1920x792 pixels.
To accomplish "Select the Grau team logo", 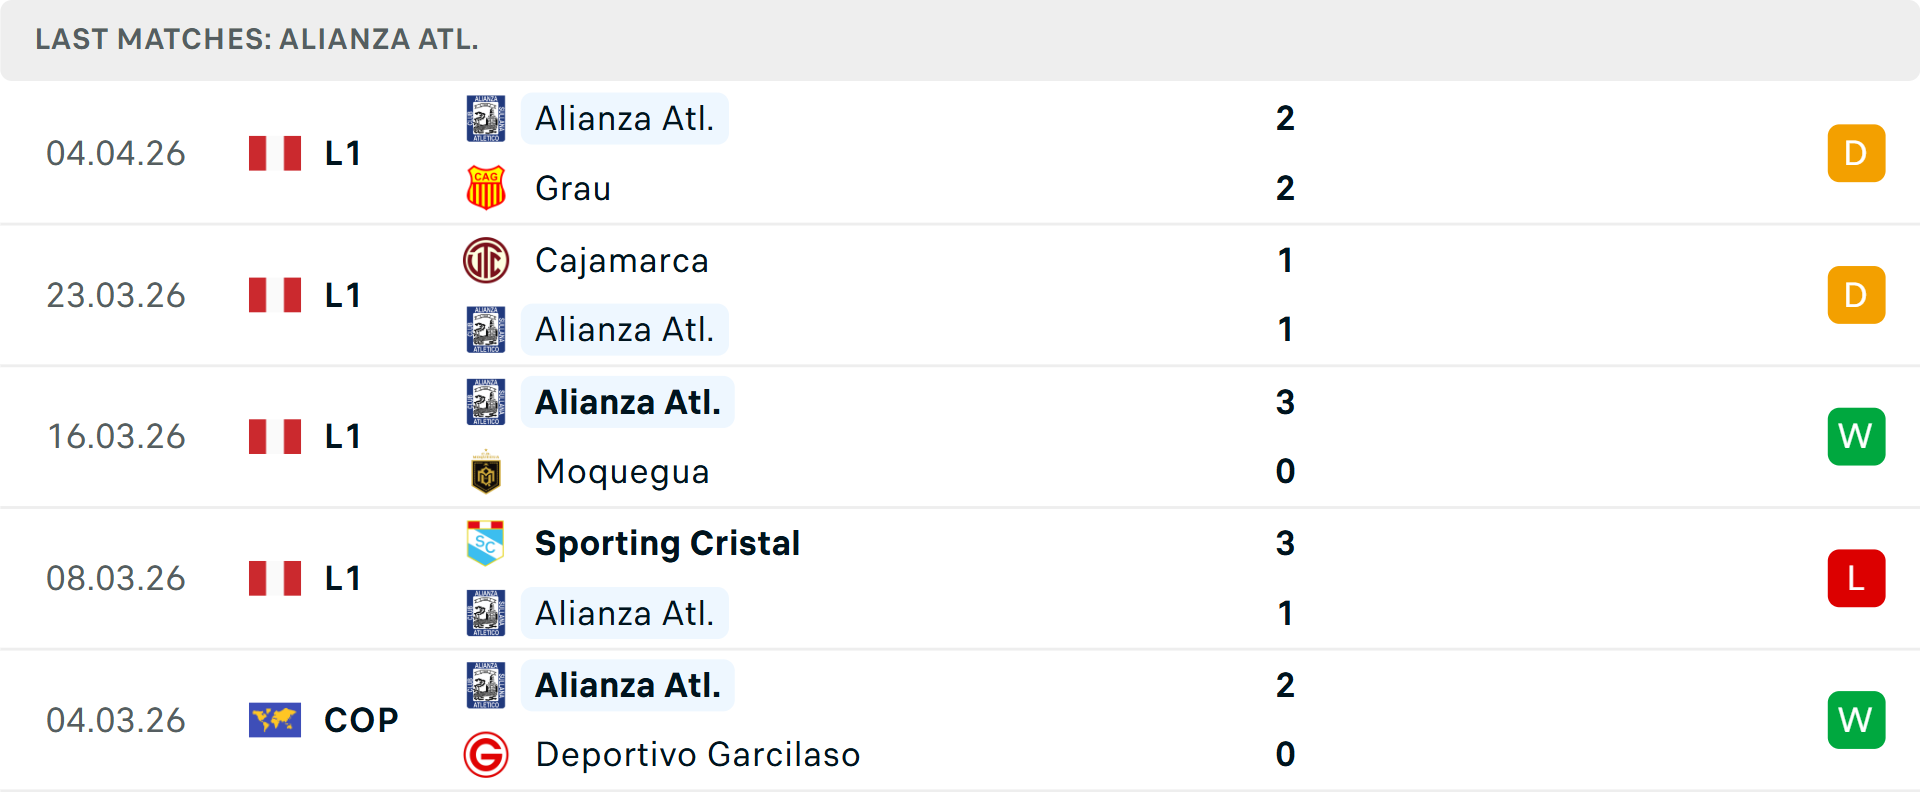I will [x=486, y=188].
